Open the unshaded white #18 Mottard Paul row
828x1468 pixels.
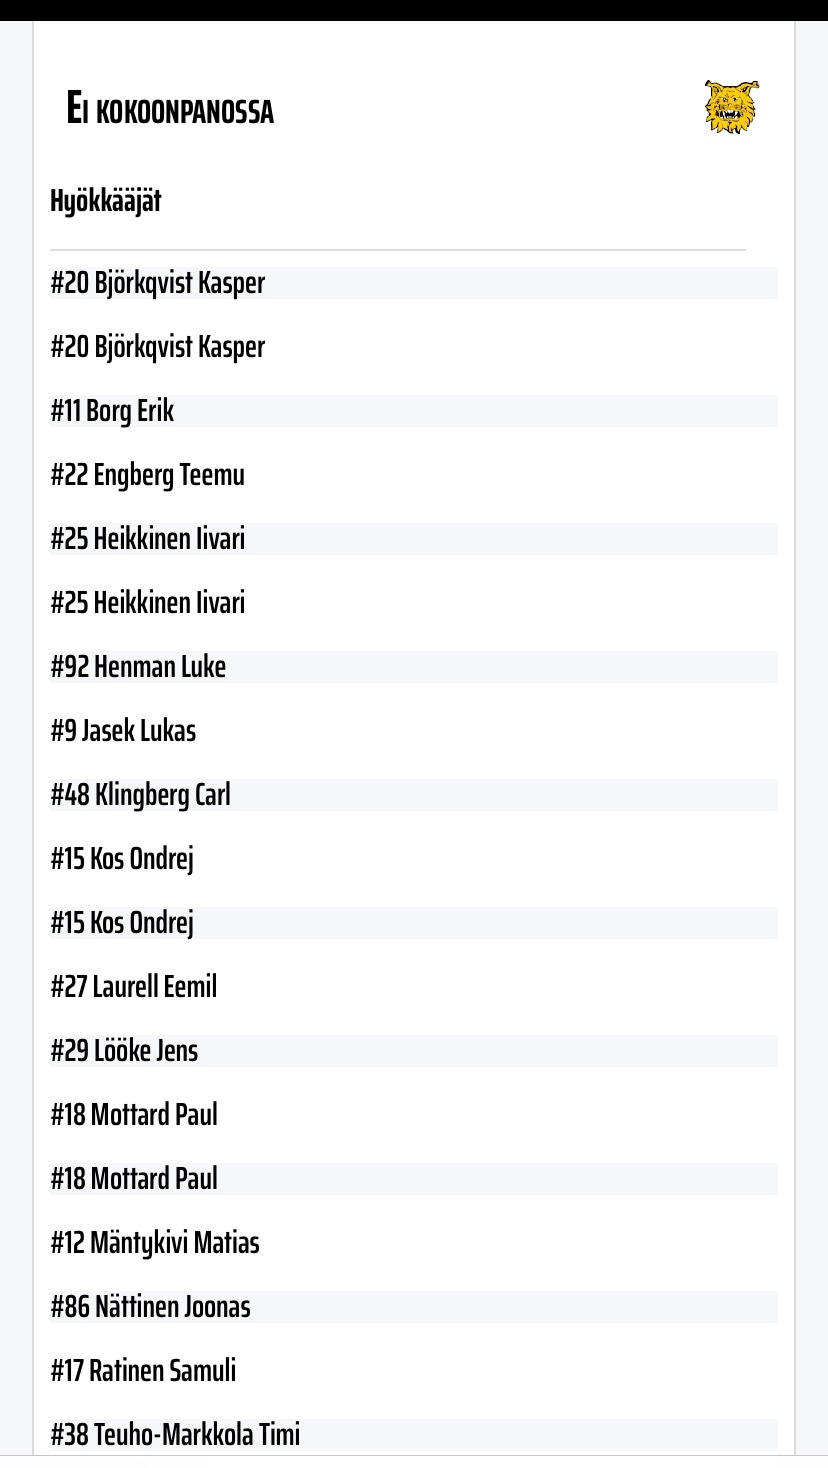(x=134, y=1115)
